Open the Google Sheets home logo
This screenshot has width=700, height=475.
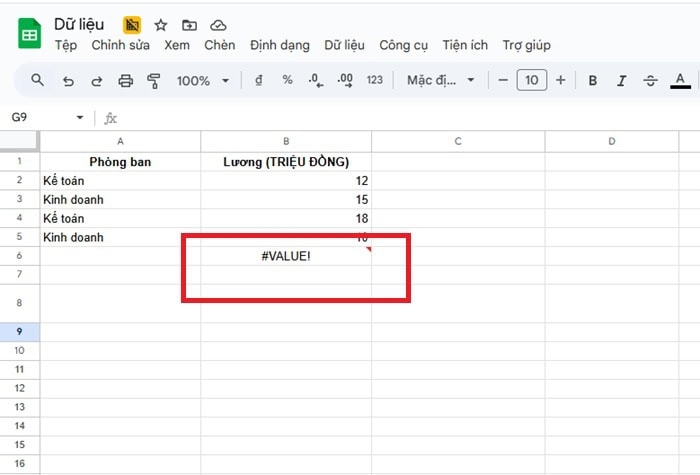coord(29,35)
